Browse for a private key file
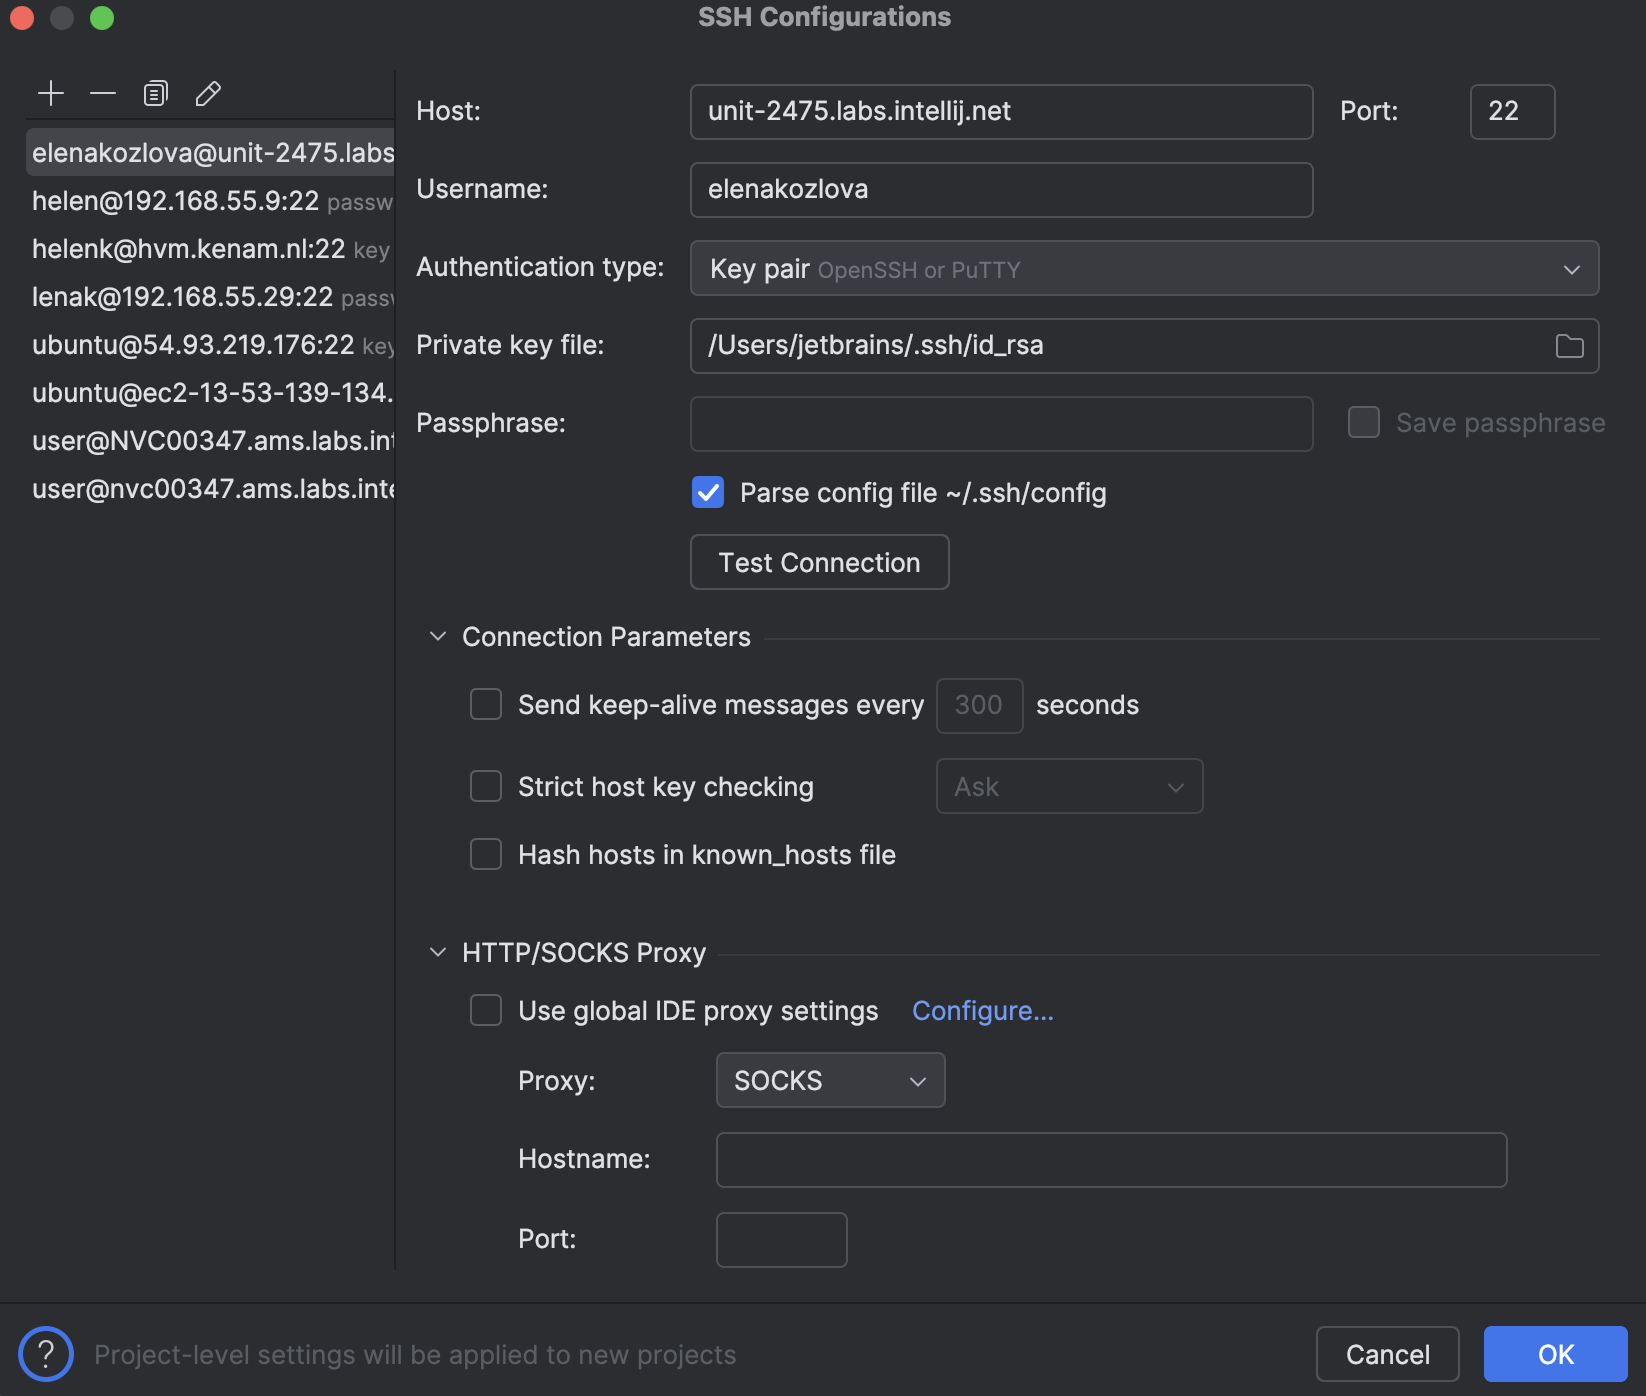The width and height of the screenshot is (1646, 1396). pyautogui.click(x=1569, y=345)
